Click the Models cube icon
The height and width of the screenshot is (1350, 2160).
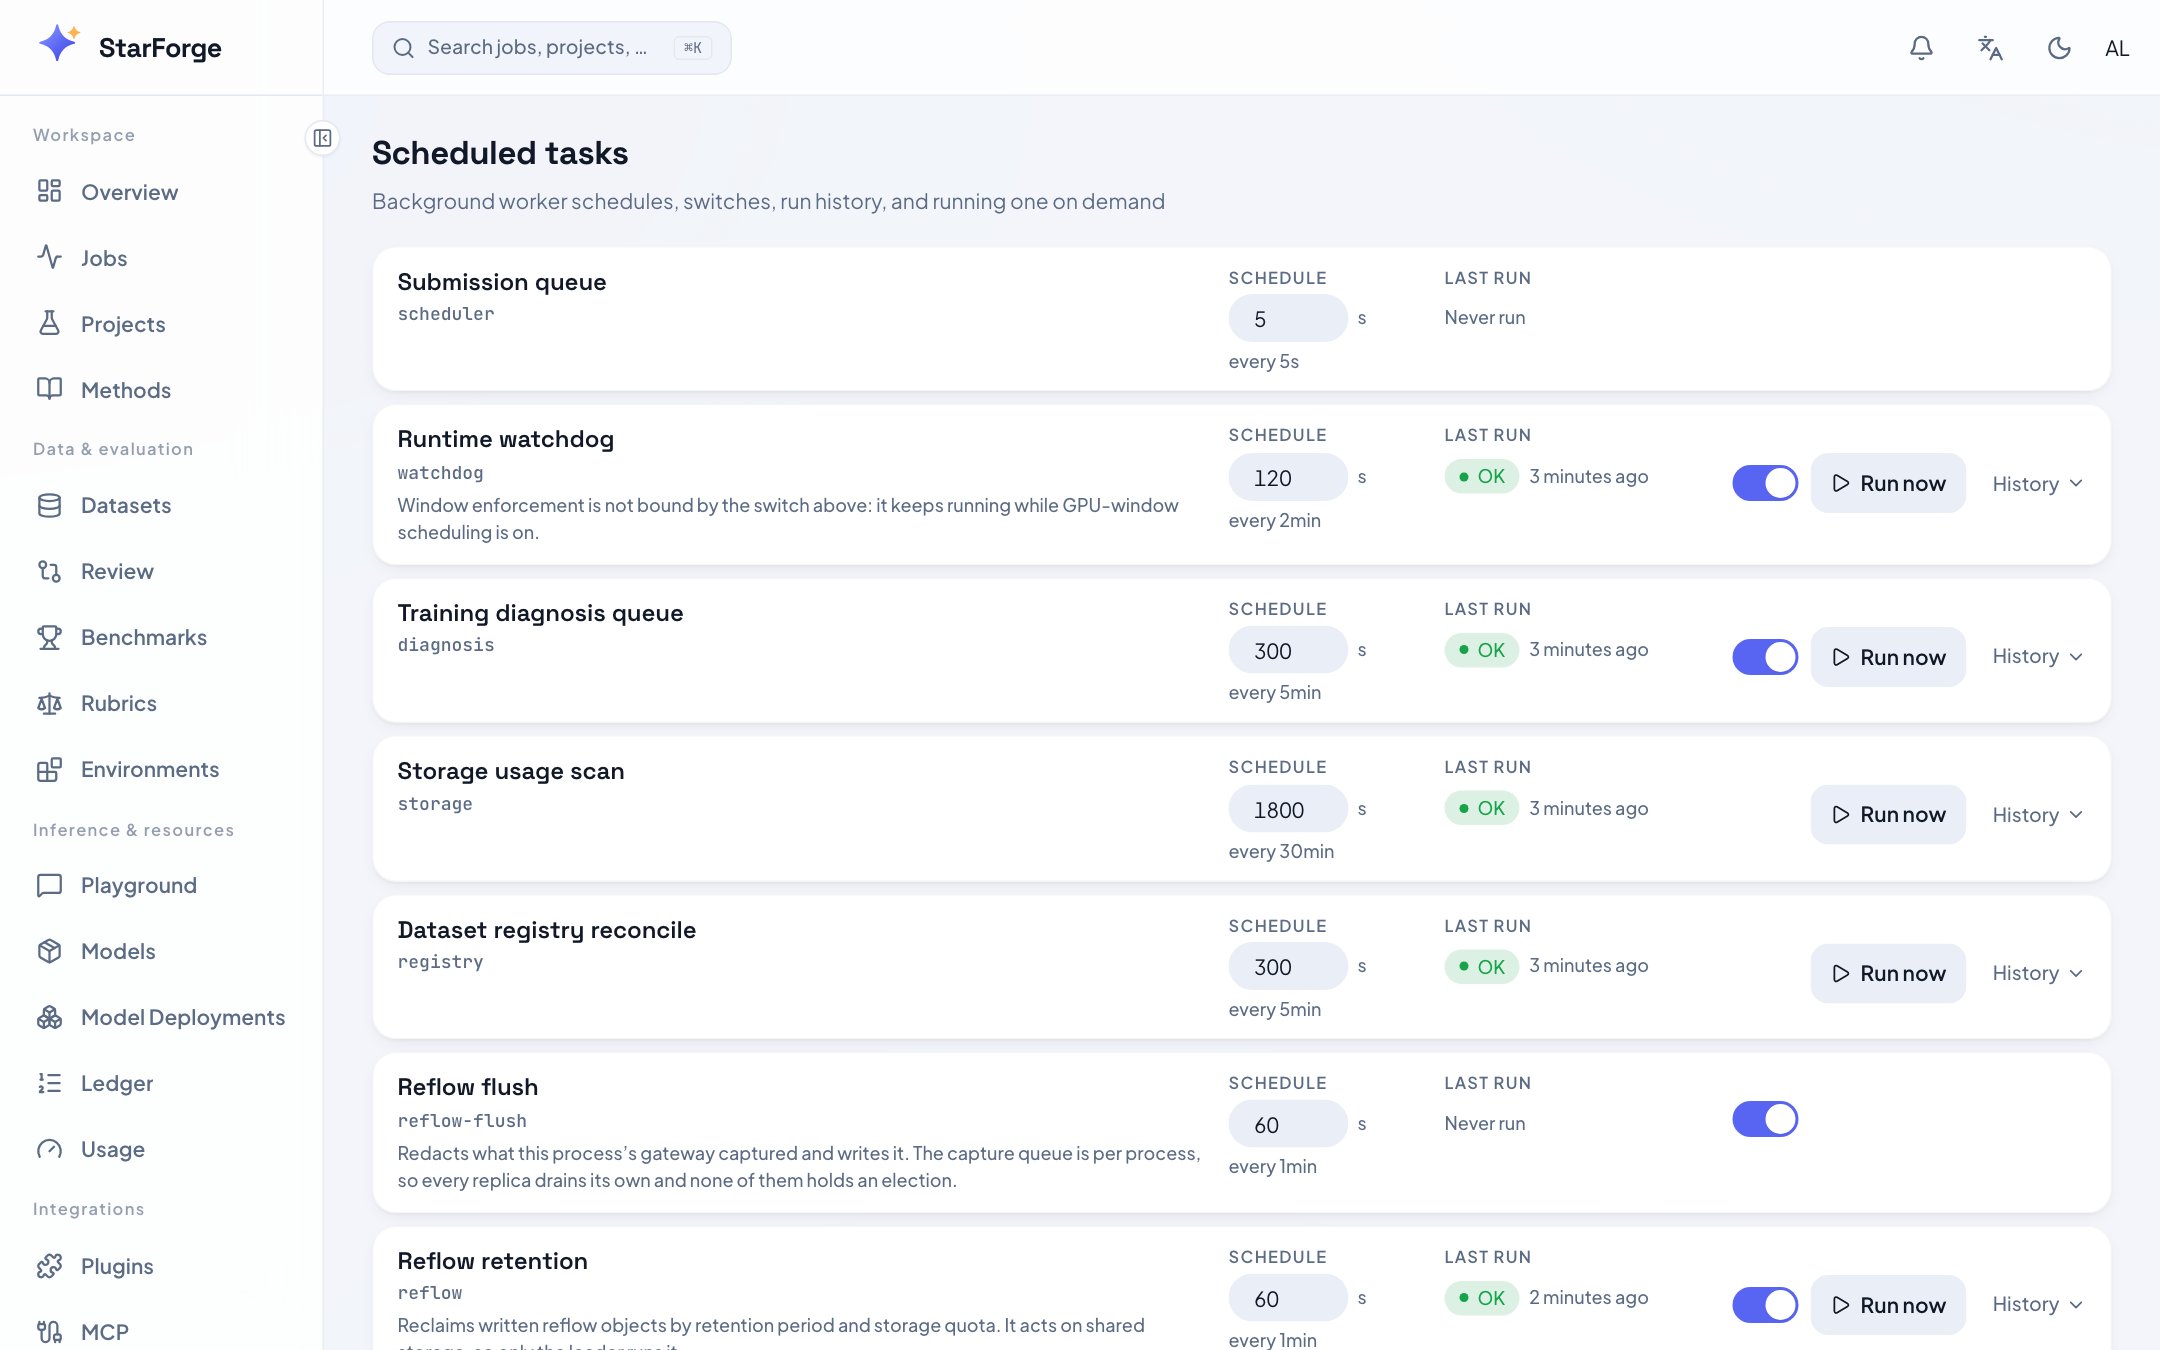tap(49, 951)
